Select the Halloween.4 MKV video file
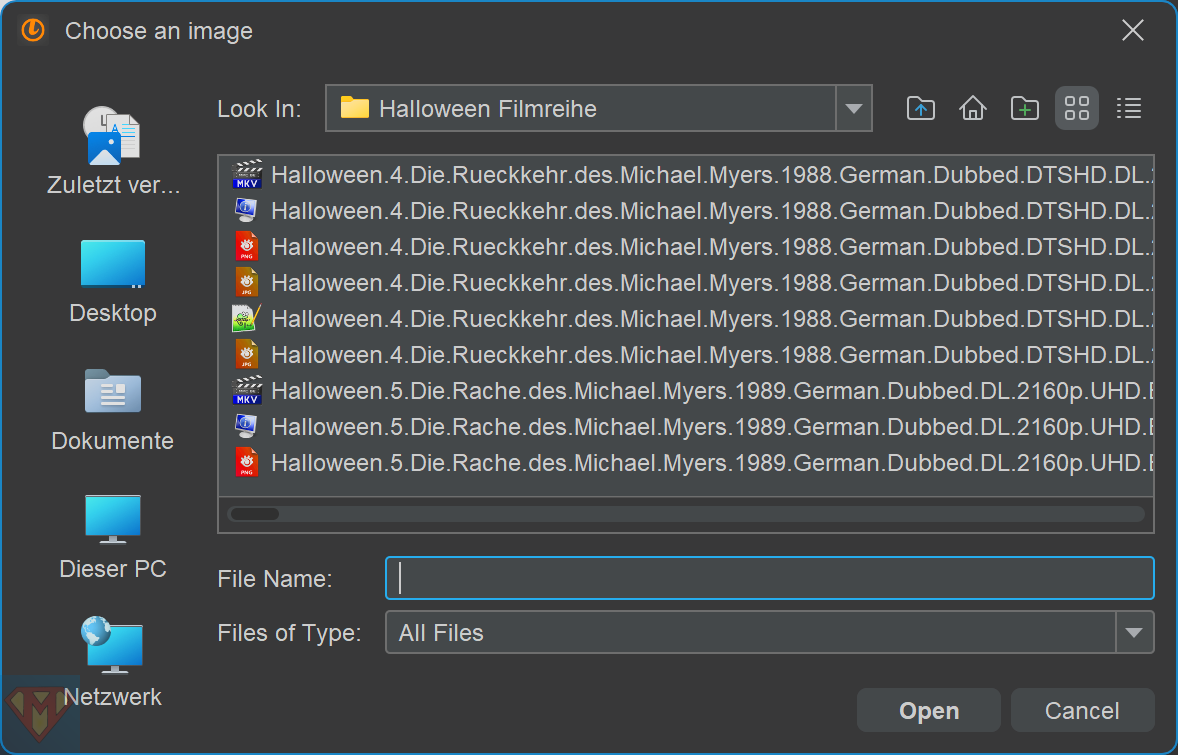Screen dimensions: 1178x755 click(700, 175)
